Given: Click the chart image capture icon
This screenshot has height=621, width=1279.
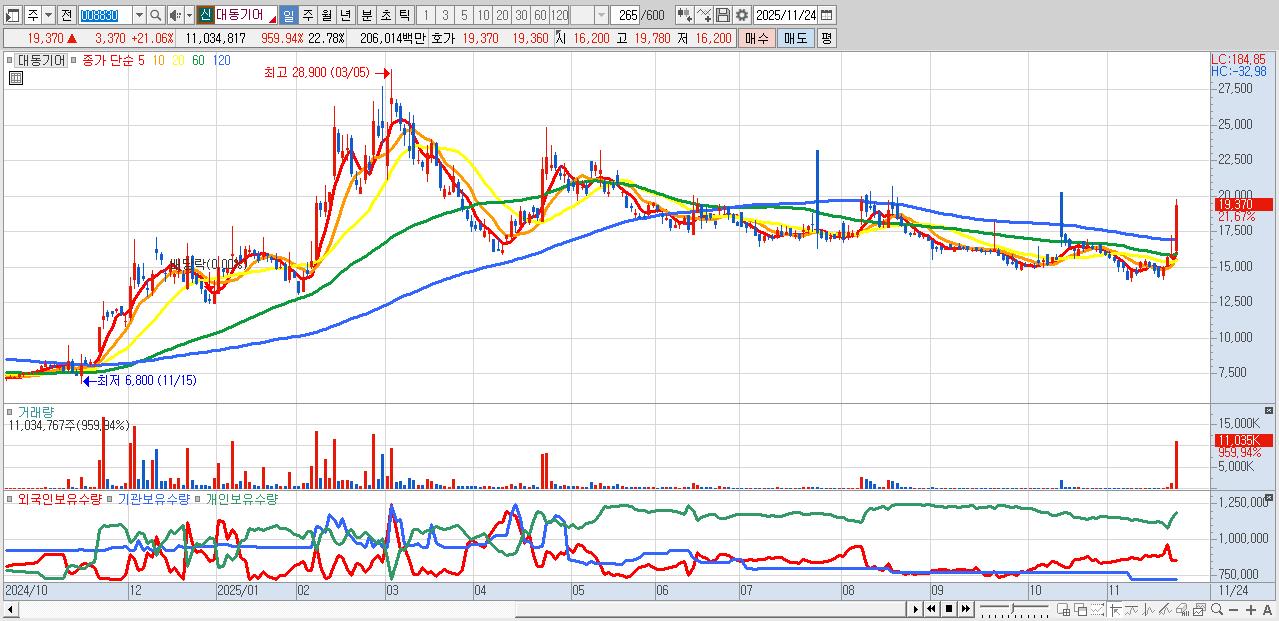Looking at the screenshot, I should 1199,610.
